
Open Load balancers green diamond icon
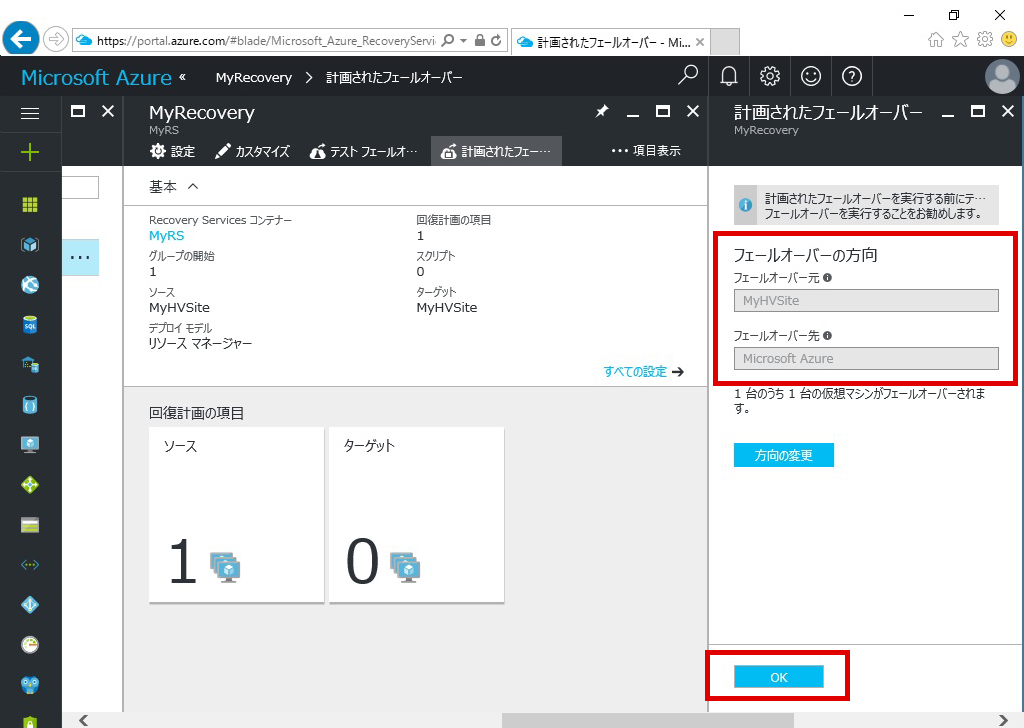pos(30,484)
